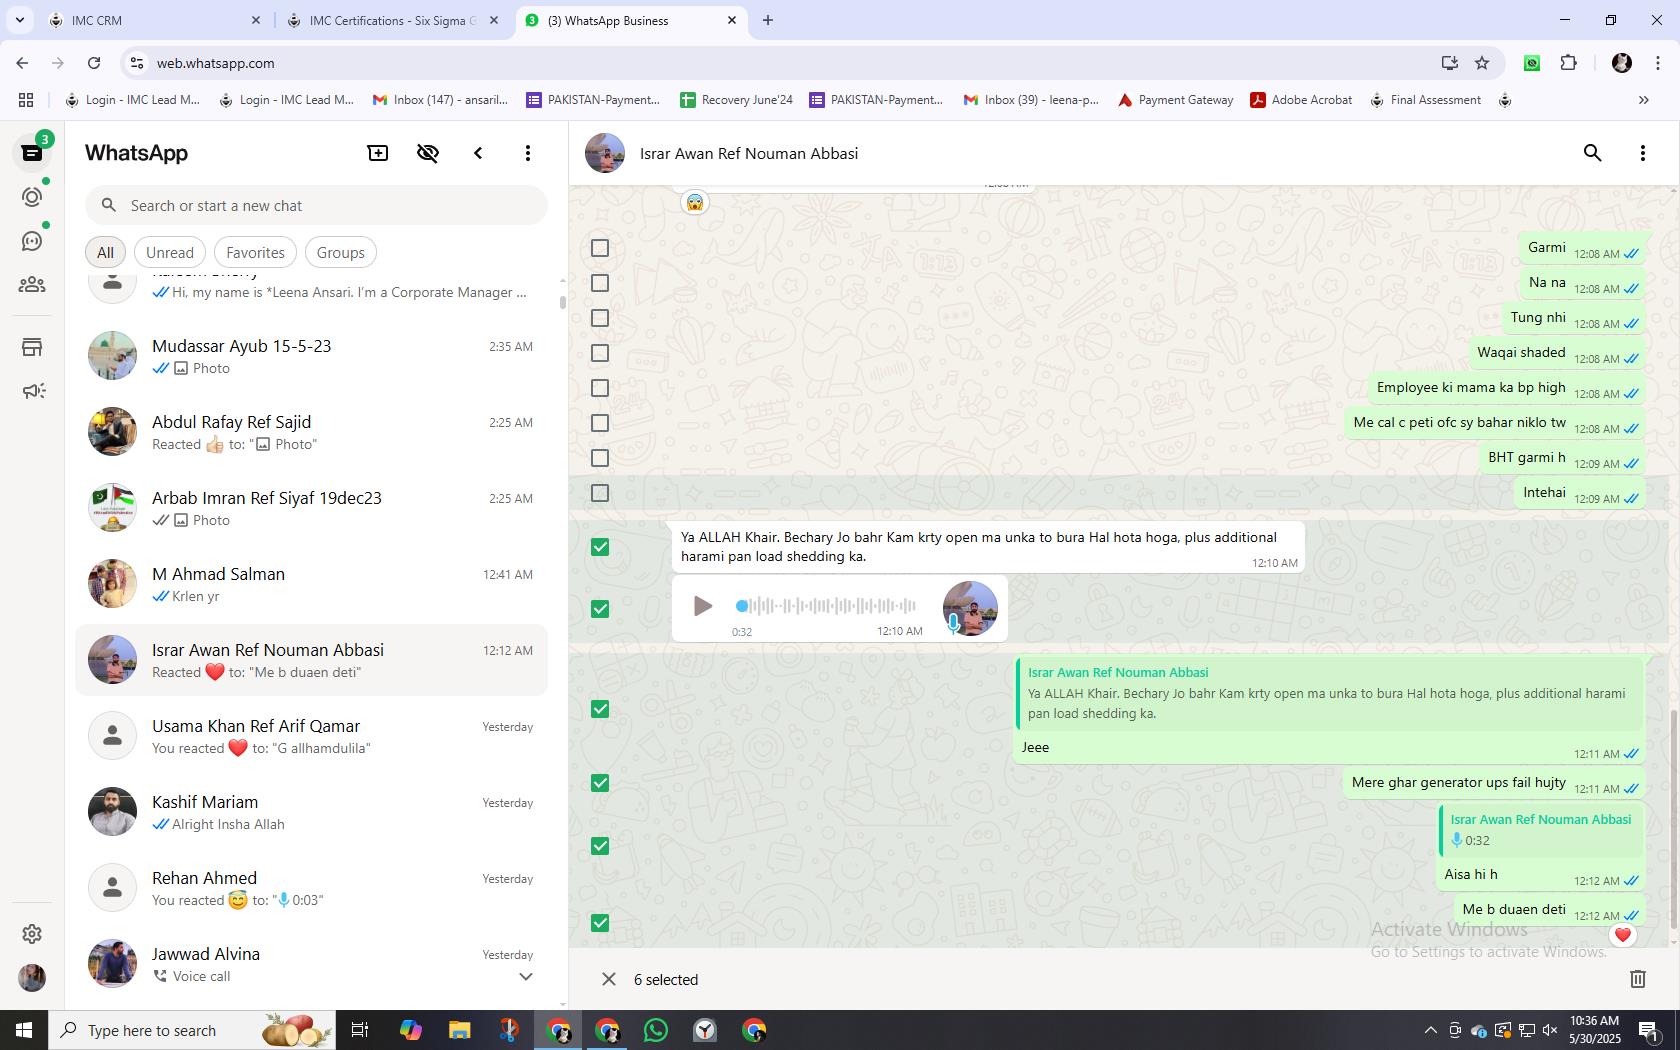Open the Communities icon in sidebar
The height and width of the screenshot is (1050, 1680).
coord(32,285)
